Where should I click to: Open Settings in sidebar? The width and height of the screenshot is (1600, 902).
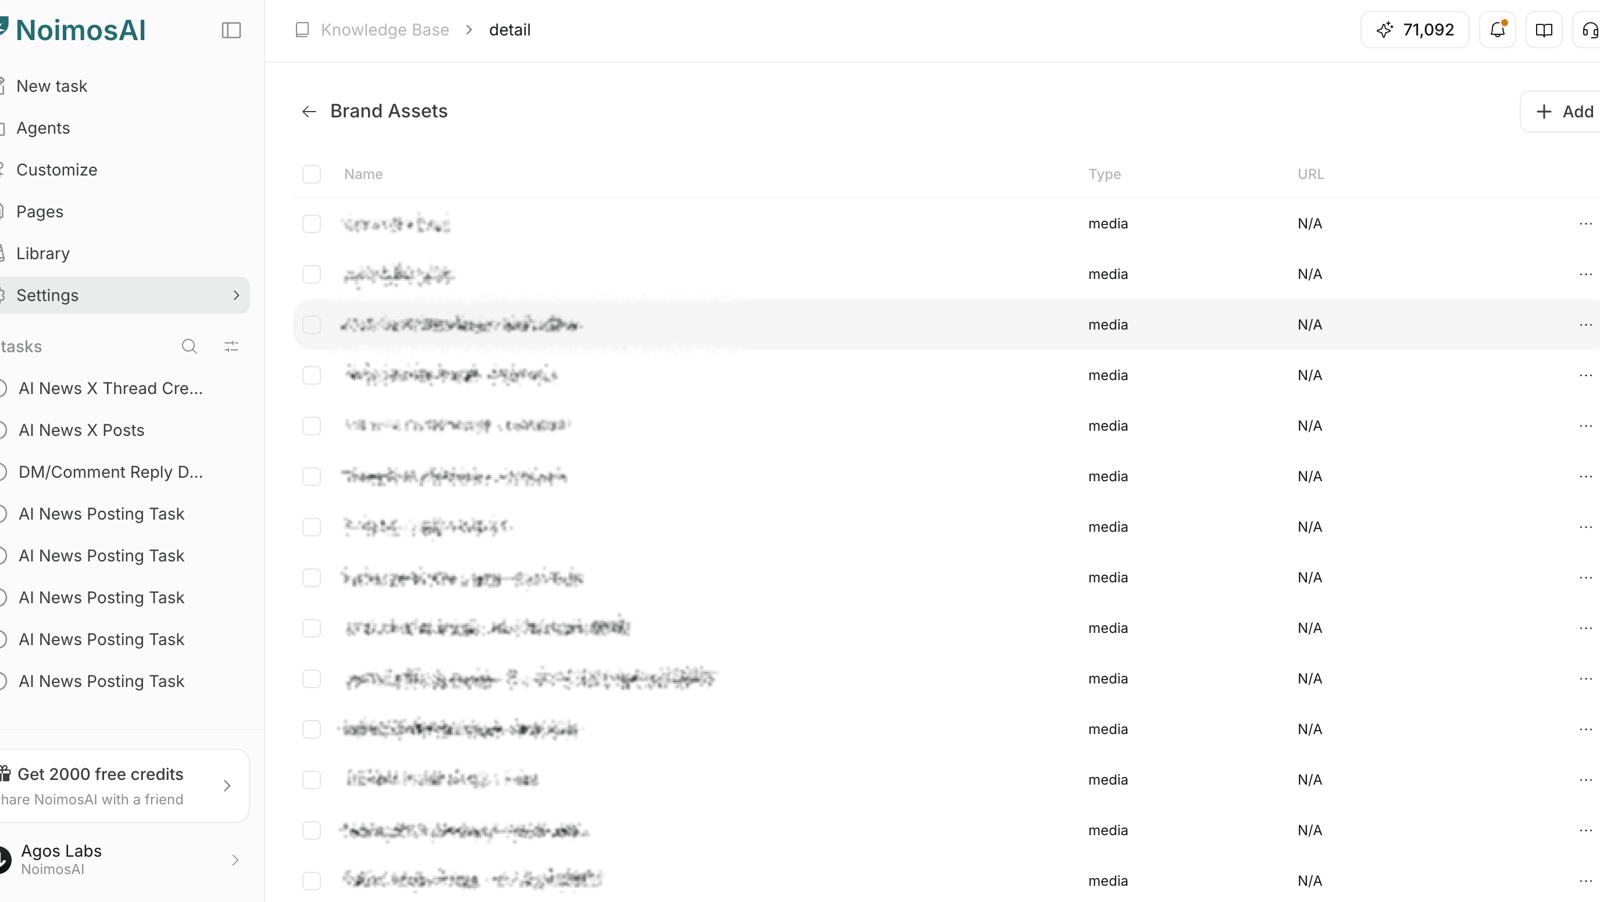click(123, 295)
